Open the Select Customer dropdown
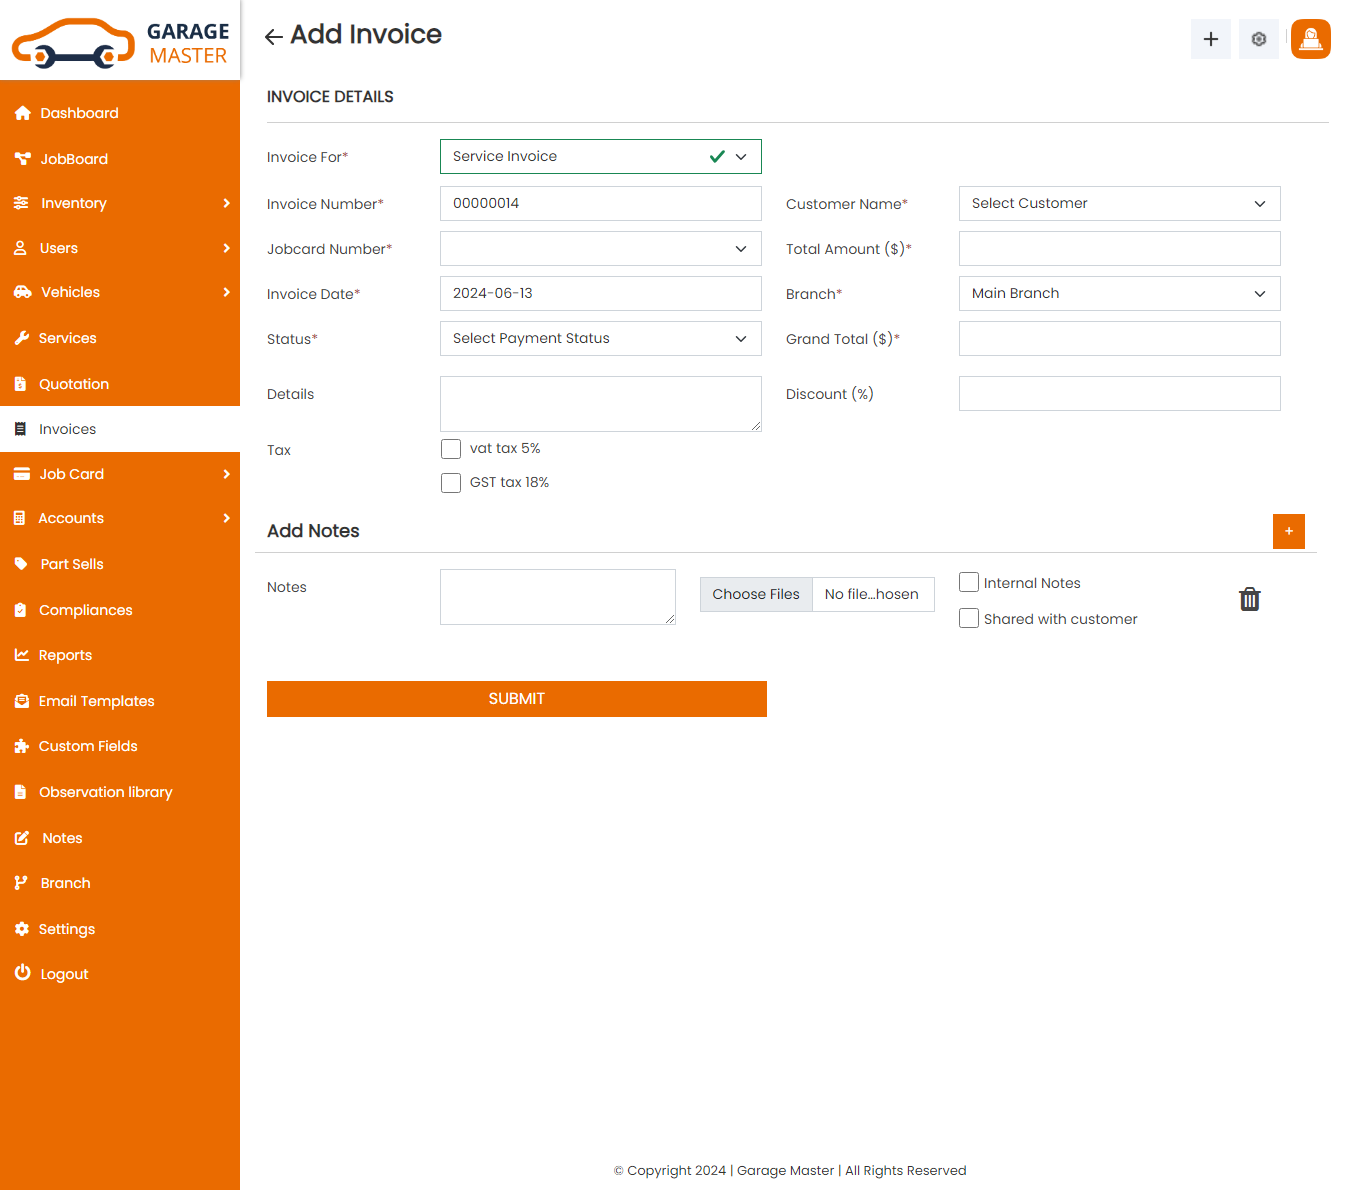This screenshot has width=1366, height=1190. 1119,203
